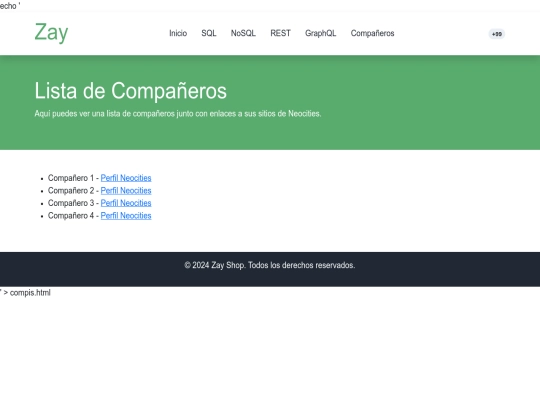Open Perfil Neocities link for Compañero 1
Viewport: 540px width, 405px height.
pos(126,178)
